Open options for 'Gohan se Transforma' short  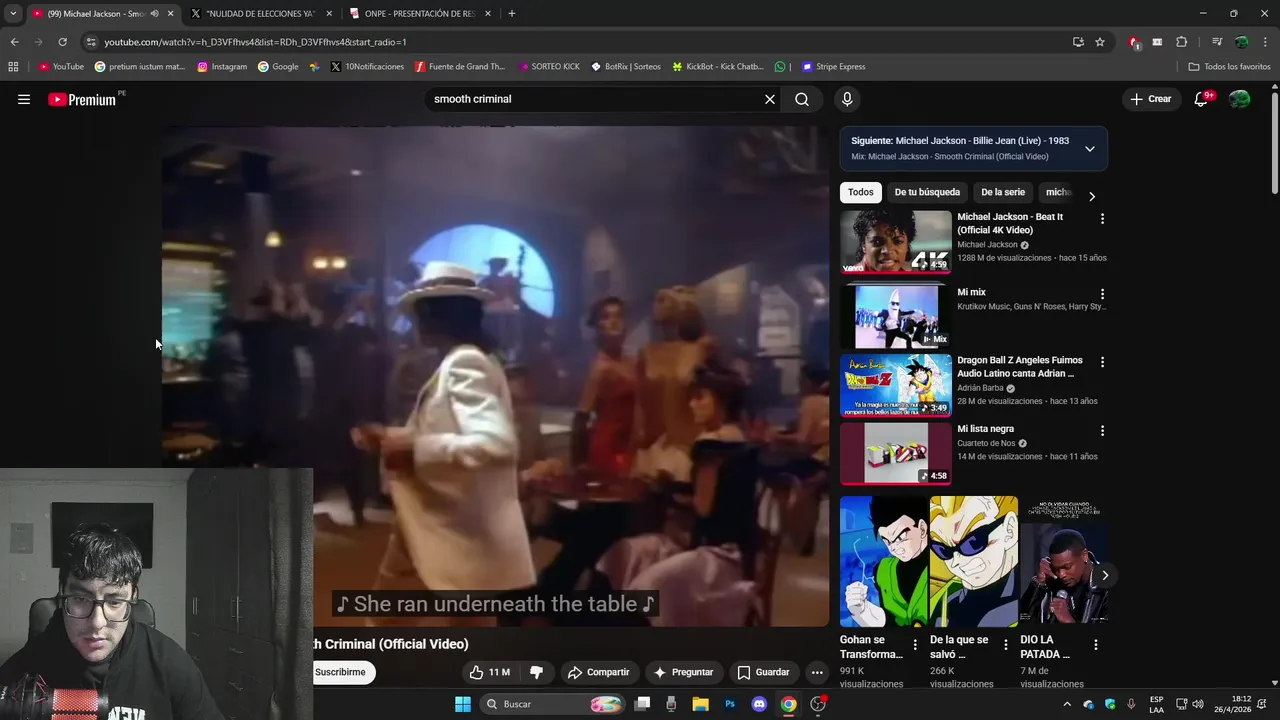click(915, 645)
